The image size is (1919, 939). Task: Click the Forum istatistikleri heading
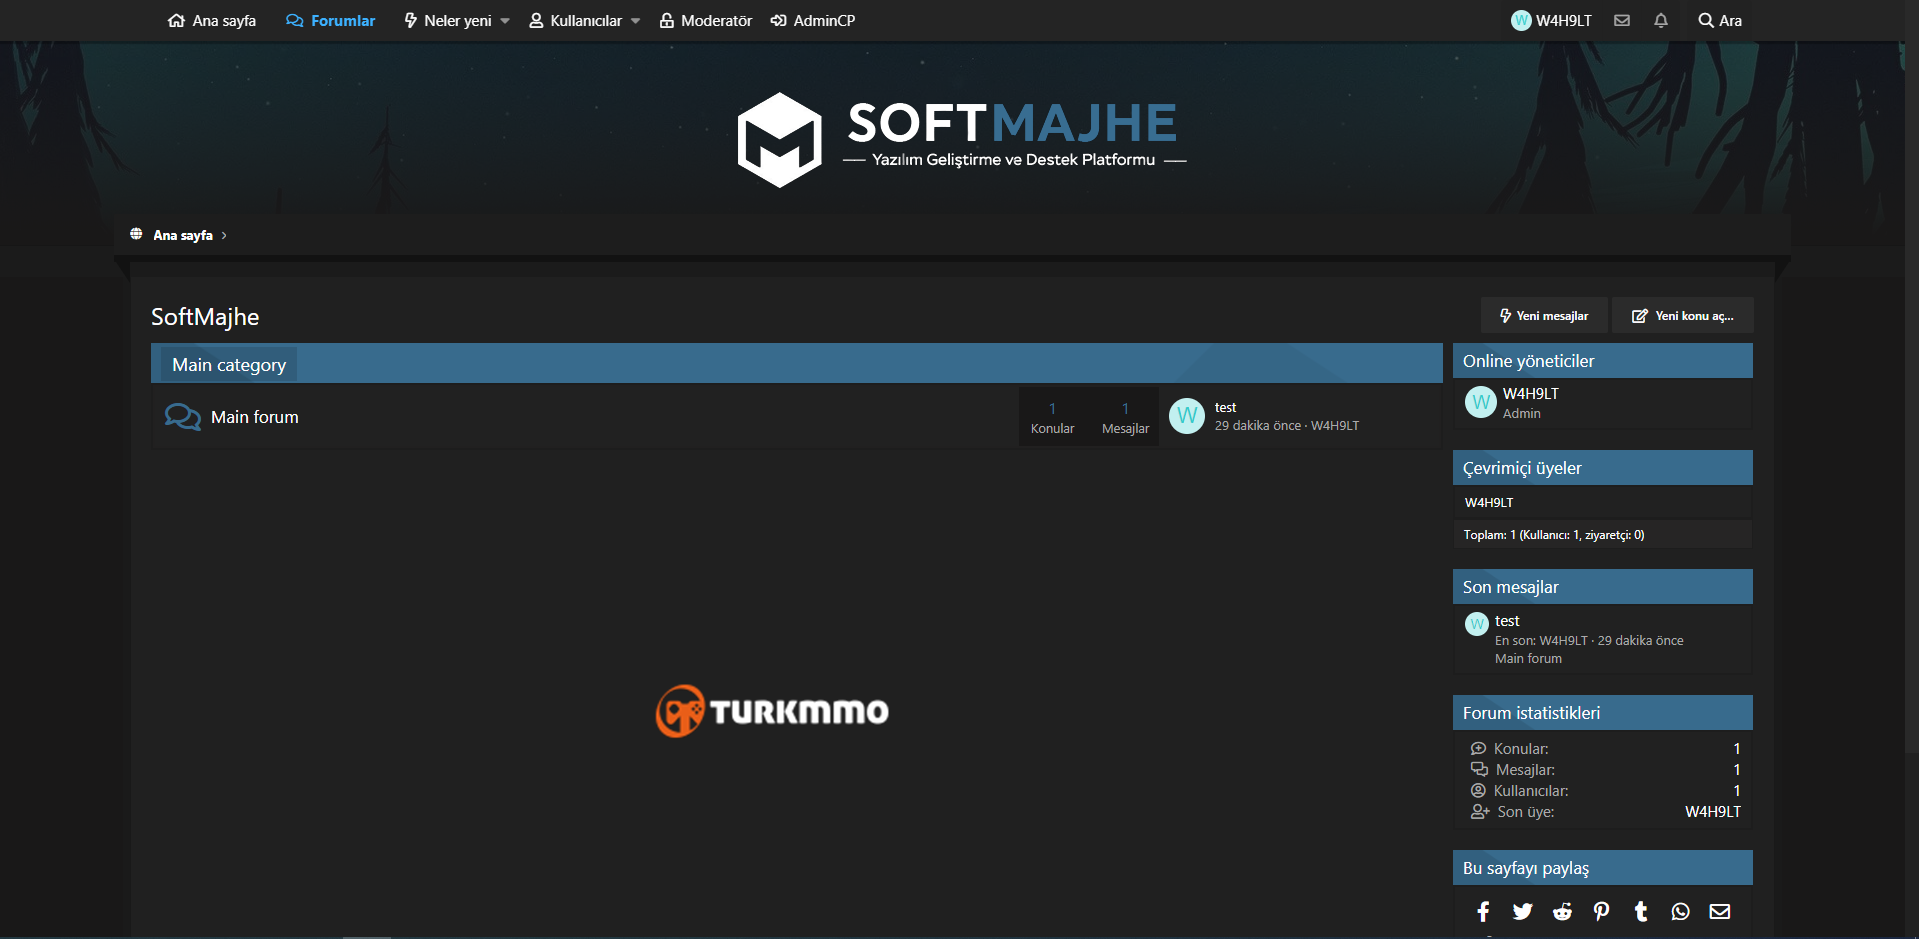(x=1531, y=713)
